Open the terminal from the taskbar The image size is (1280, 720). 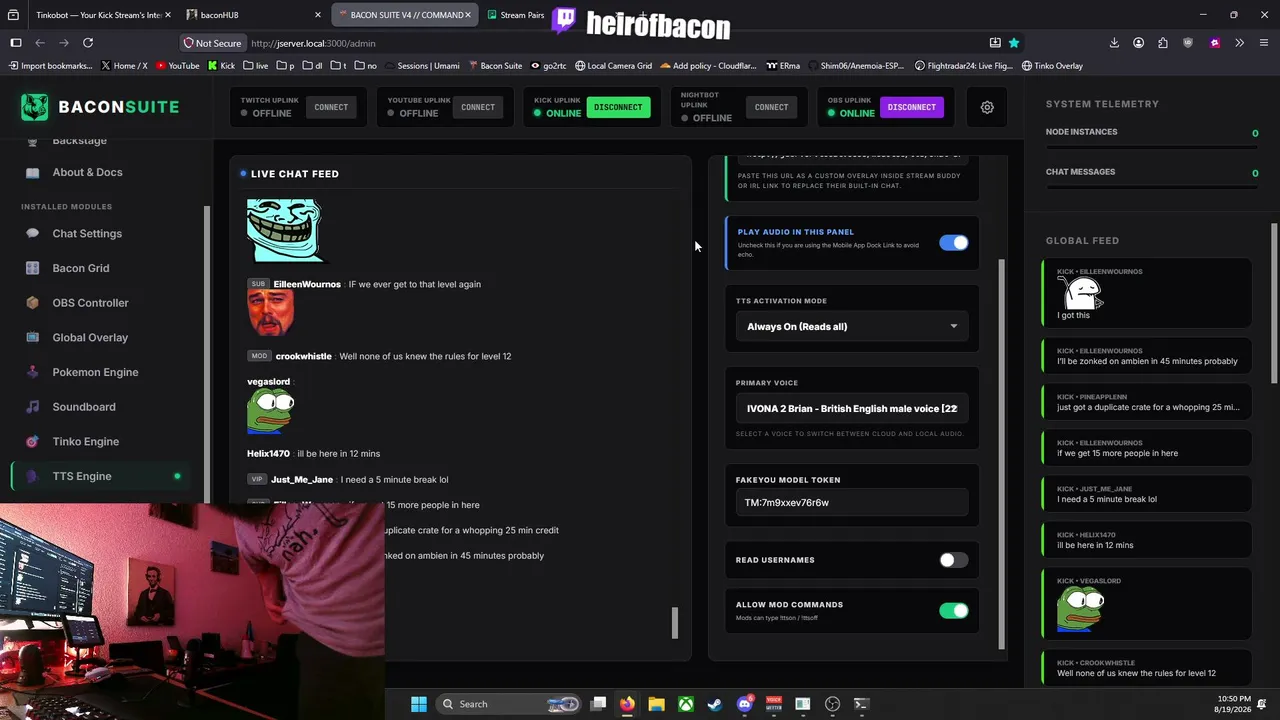(x=861, y=704)
